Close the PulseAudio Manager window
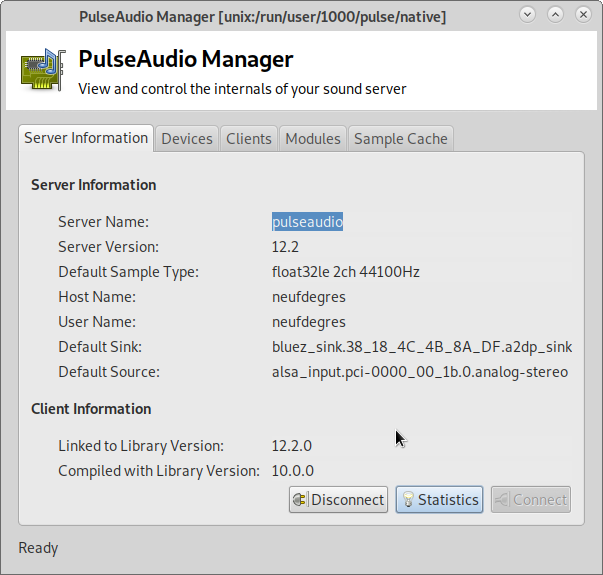The width and height of the screenshot is (603, 575). coord(582,16)
